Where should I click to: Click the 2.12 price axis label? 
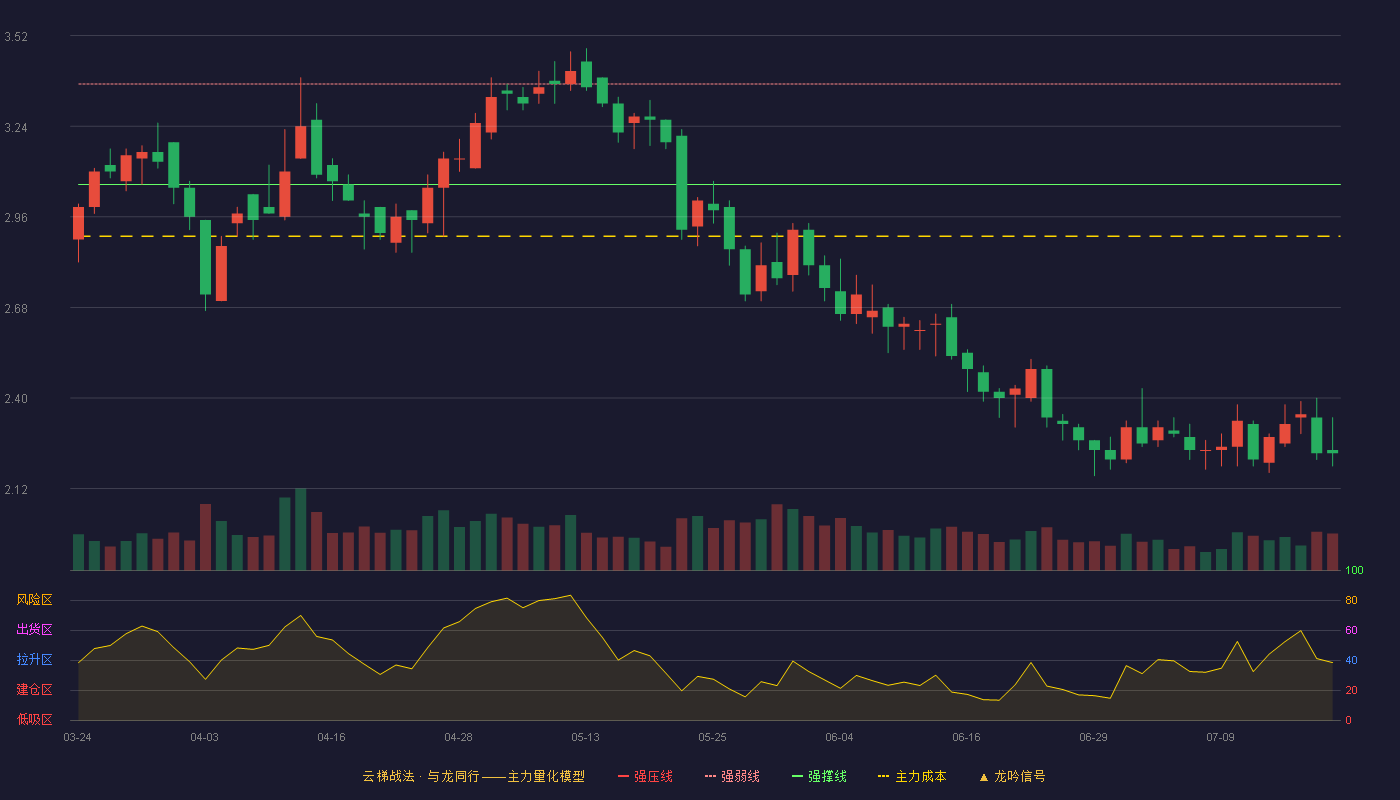click(x=16, y=490)
